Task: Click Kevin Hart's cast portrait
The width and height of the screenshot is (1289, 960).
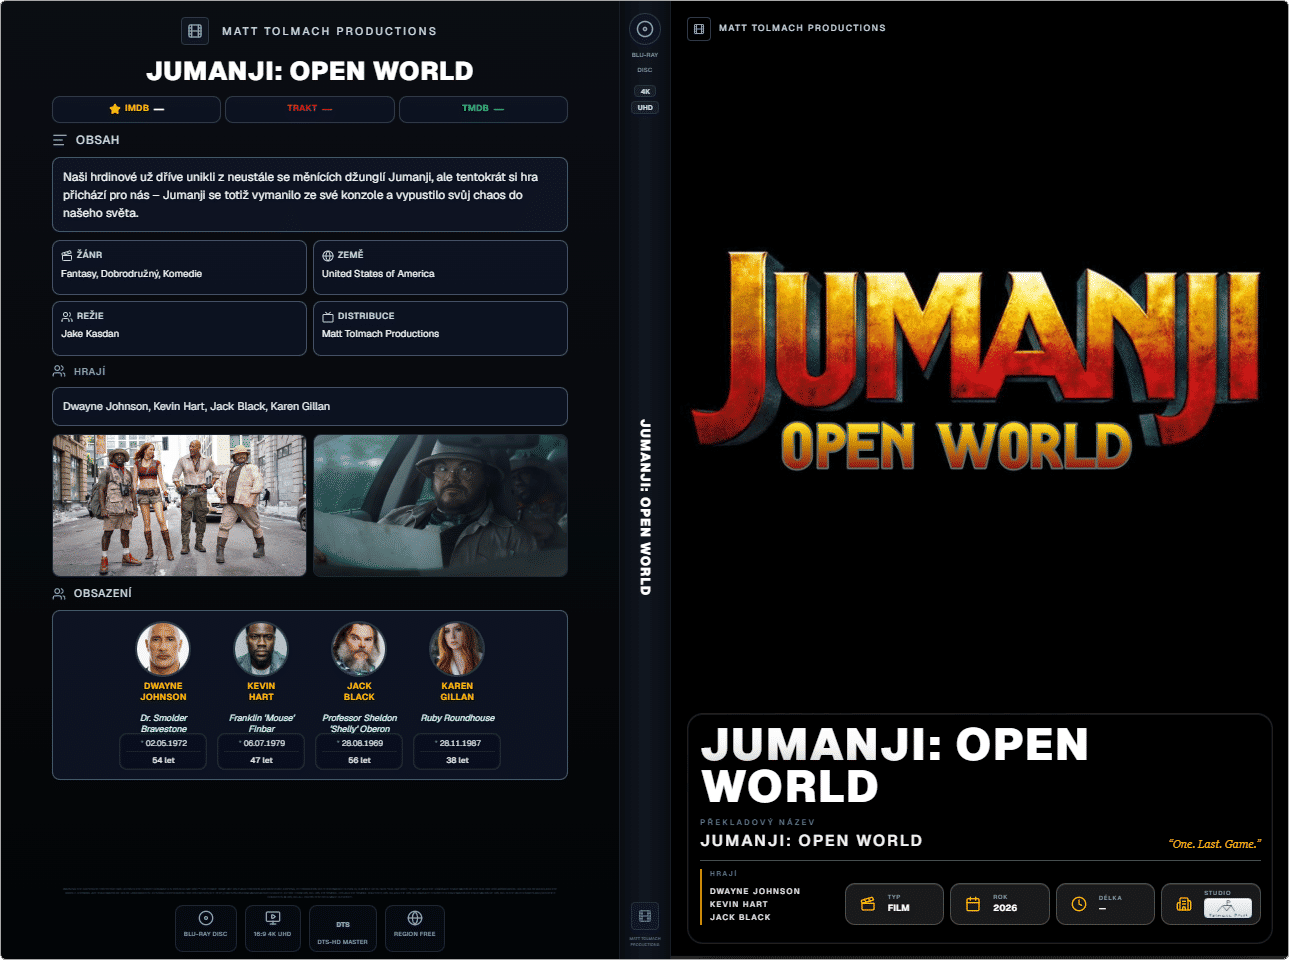Action: [x=261, y=649]
